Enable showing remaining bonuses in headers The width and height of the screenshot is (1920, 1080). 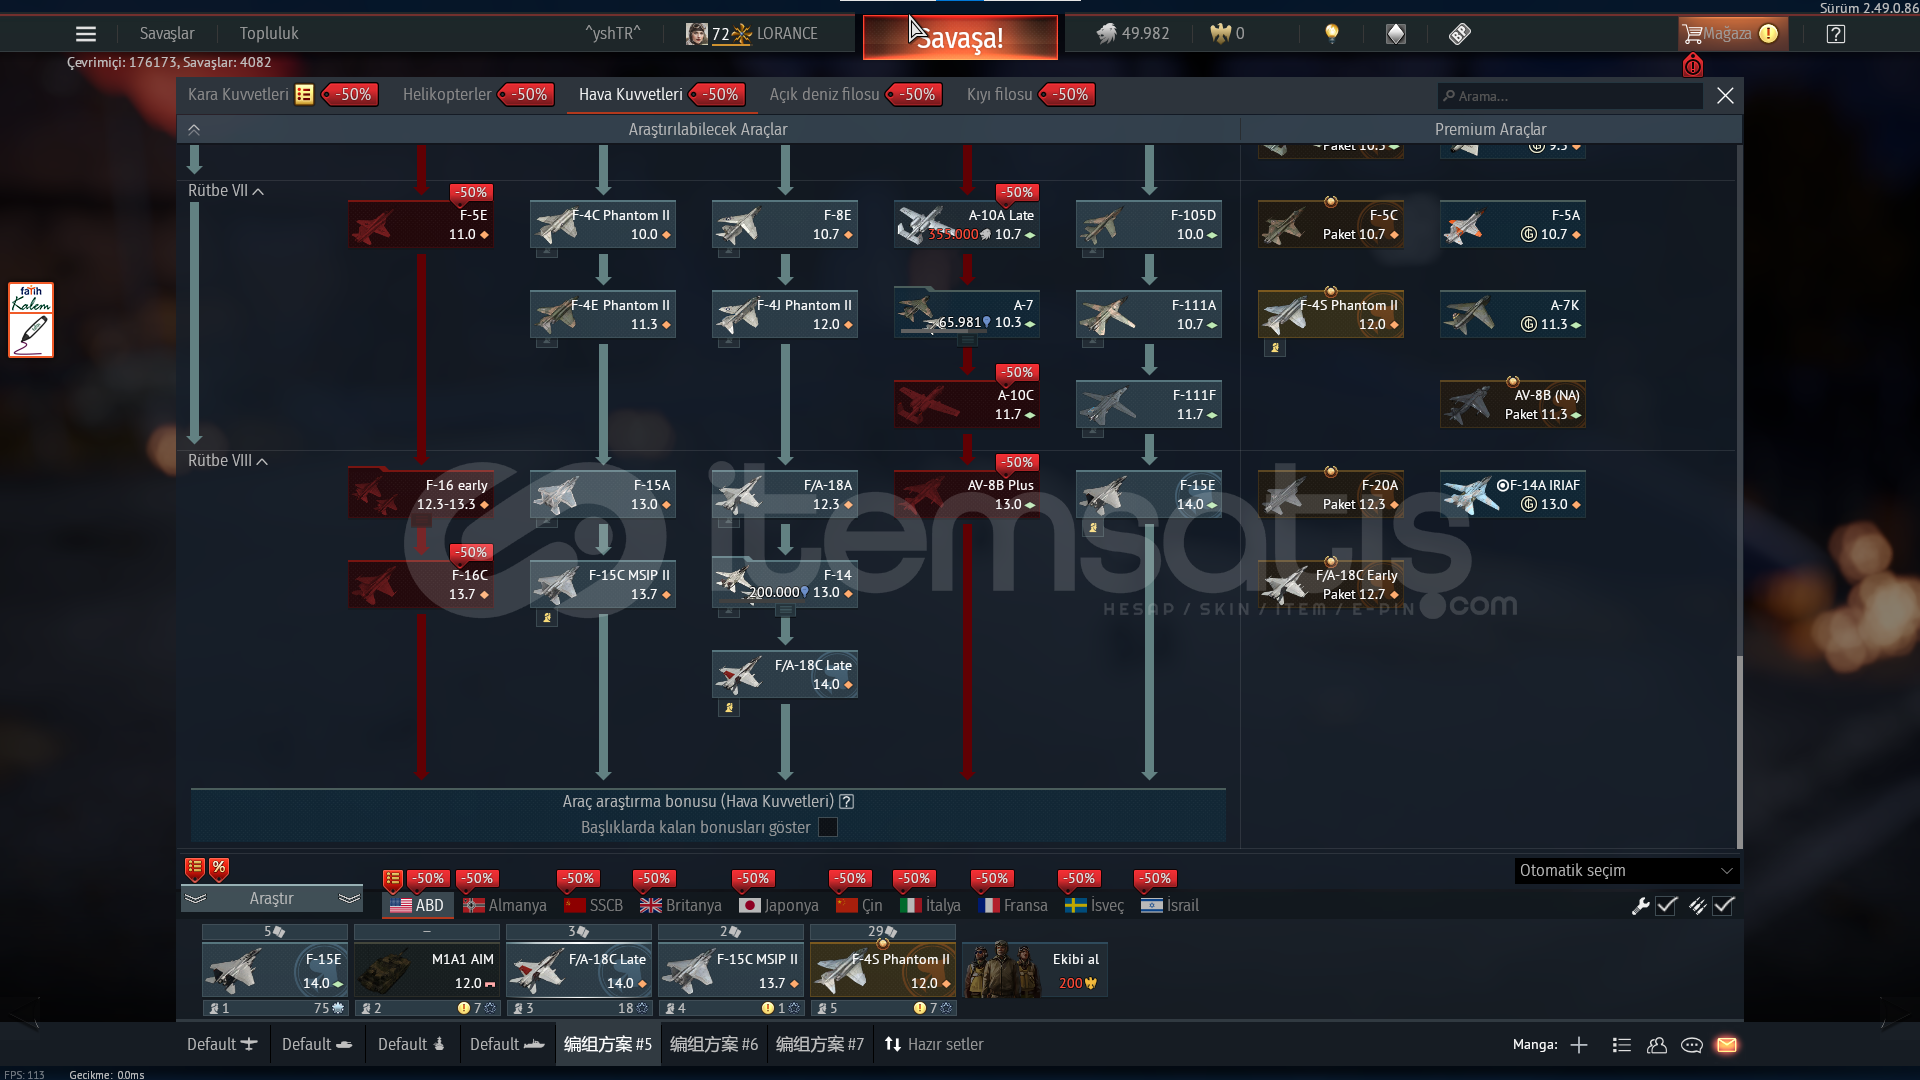(x=828, y=827)
